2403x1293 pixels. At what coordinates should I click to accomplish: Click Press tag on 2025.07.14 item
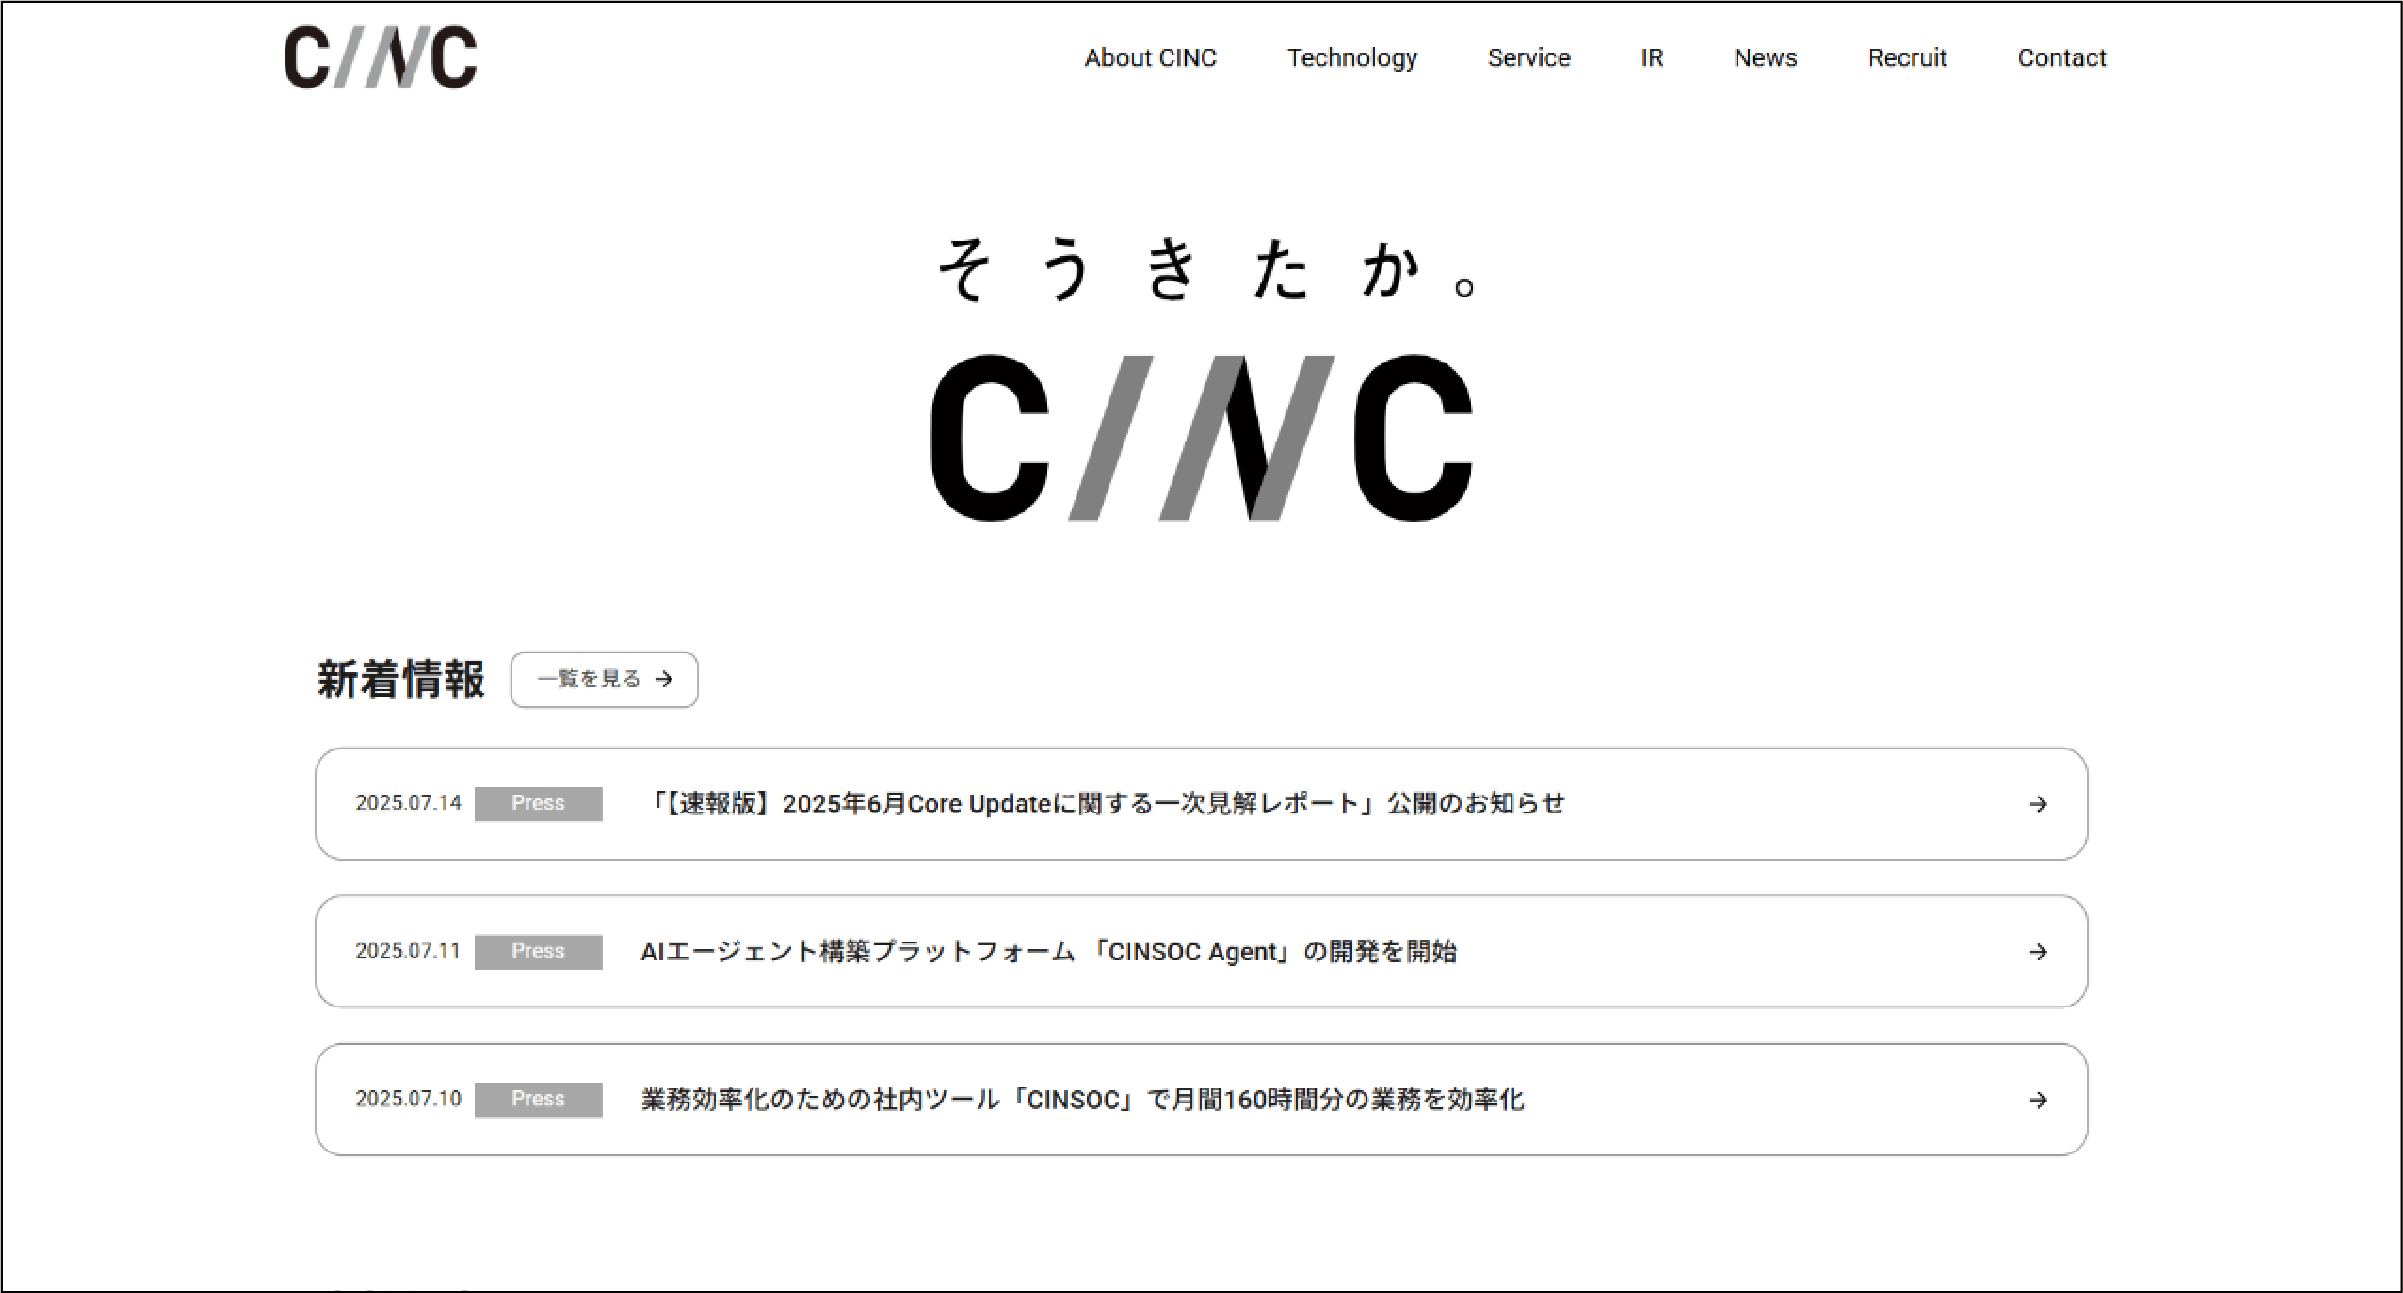tap(538, 803)
